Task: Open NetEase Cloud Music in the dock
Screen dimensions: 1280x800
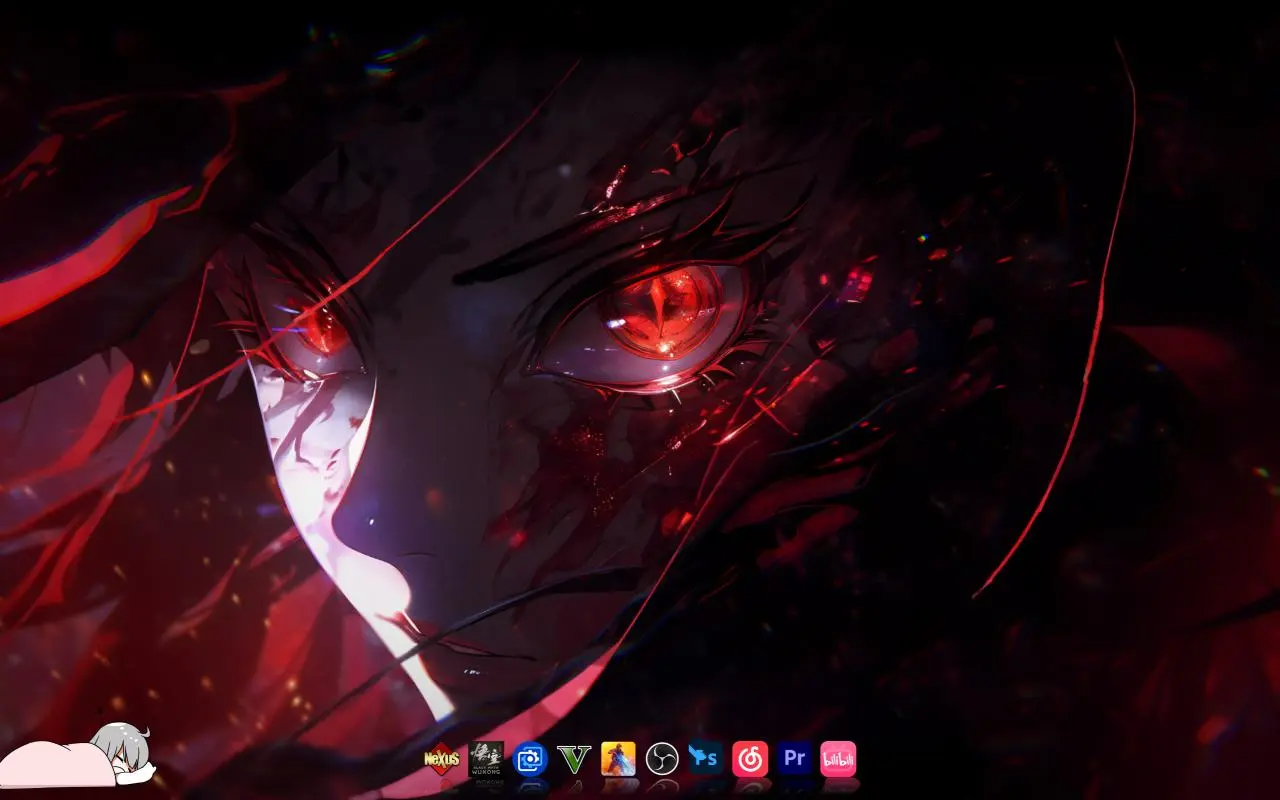Action: click(750, 759)
